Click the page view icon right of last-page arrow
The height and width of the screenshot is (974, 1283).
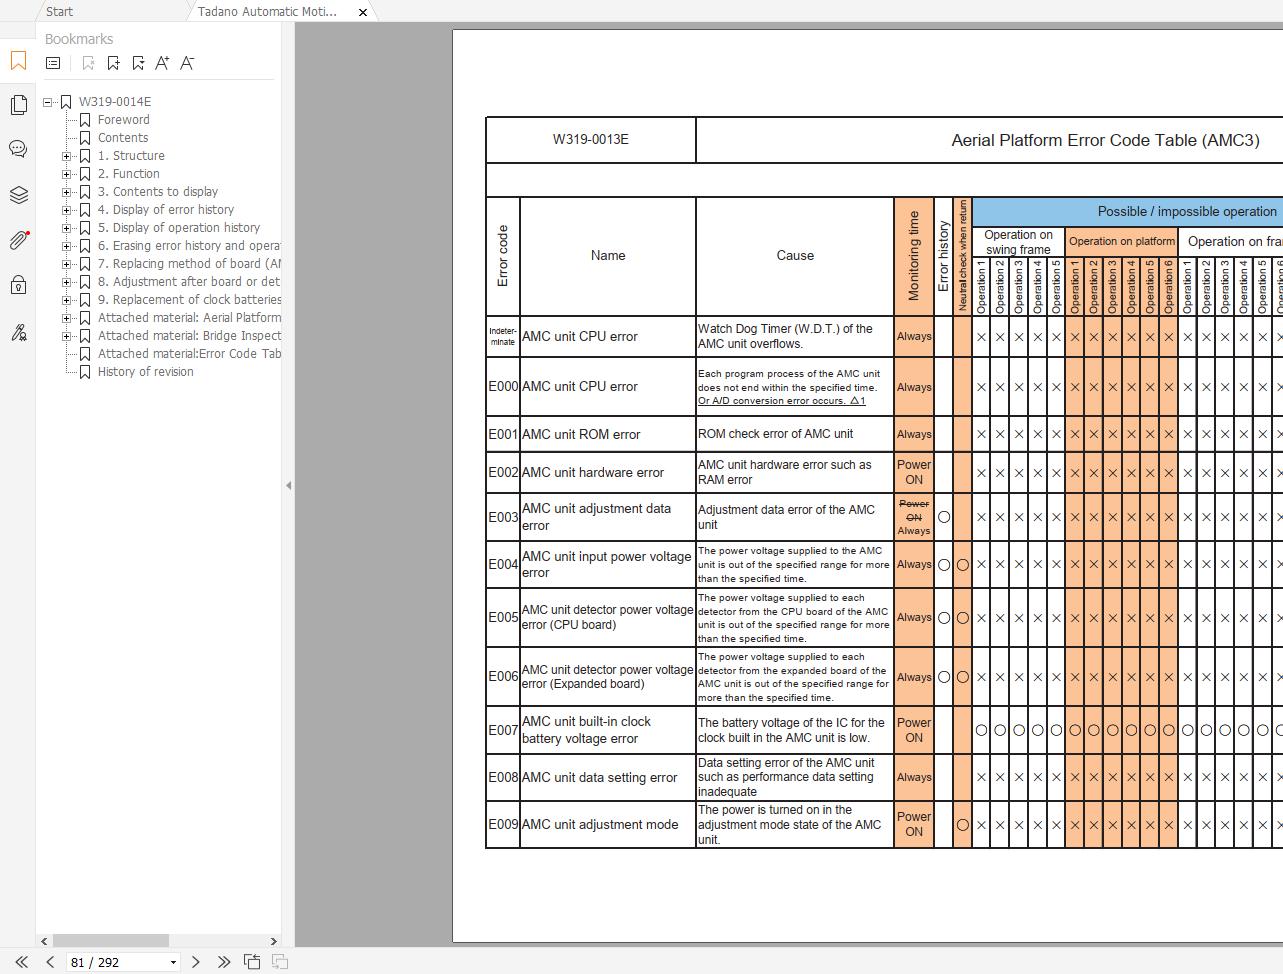pos(252,962)
